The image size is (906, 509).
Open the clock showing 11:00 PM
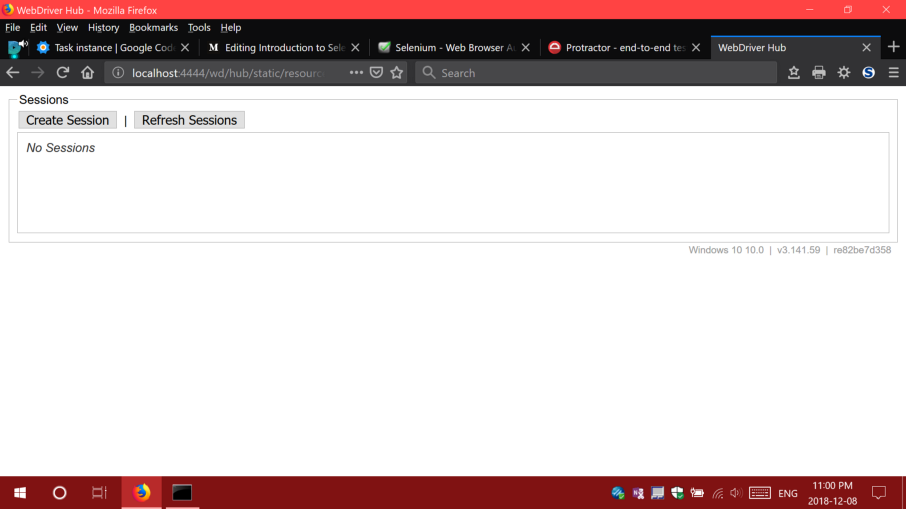(832, 493)
